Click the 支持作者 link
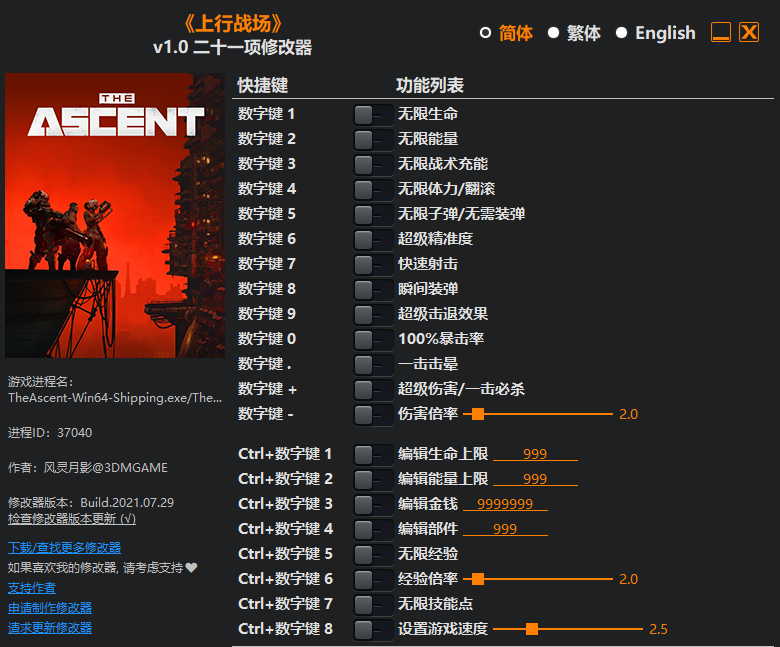 pos(32,588)
